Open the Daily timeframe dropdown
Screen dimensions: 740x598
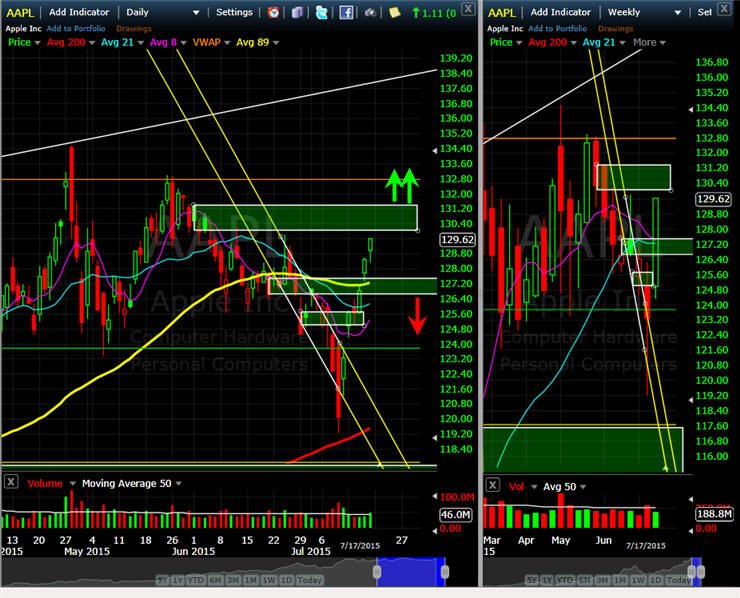click(163, 12)
